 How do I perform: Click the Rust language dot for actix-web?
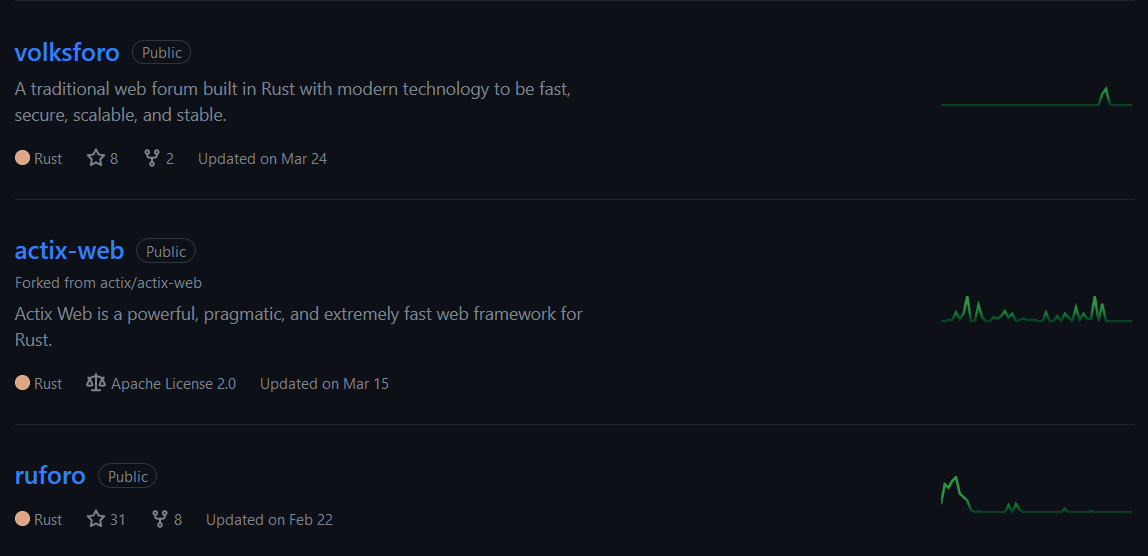[23, 382]
